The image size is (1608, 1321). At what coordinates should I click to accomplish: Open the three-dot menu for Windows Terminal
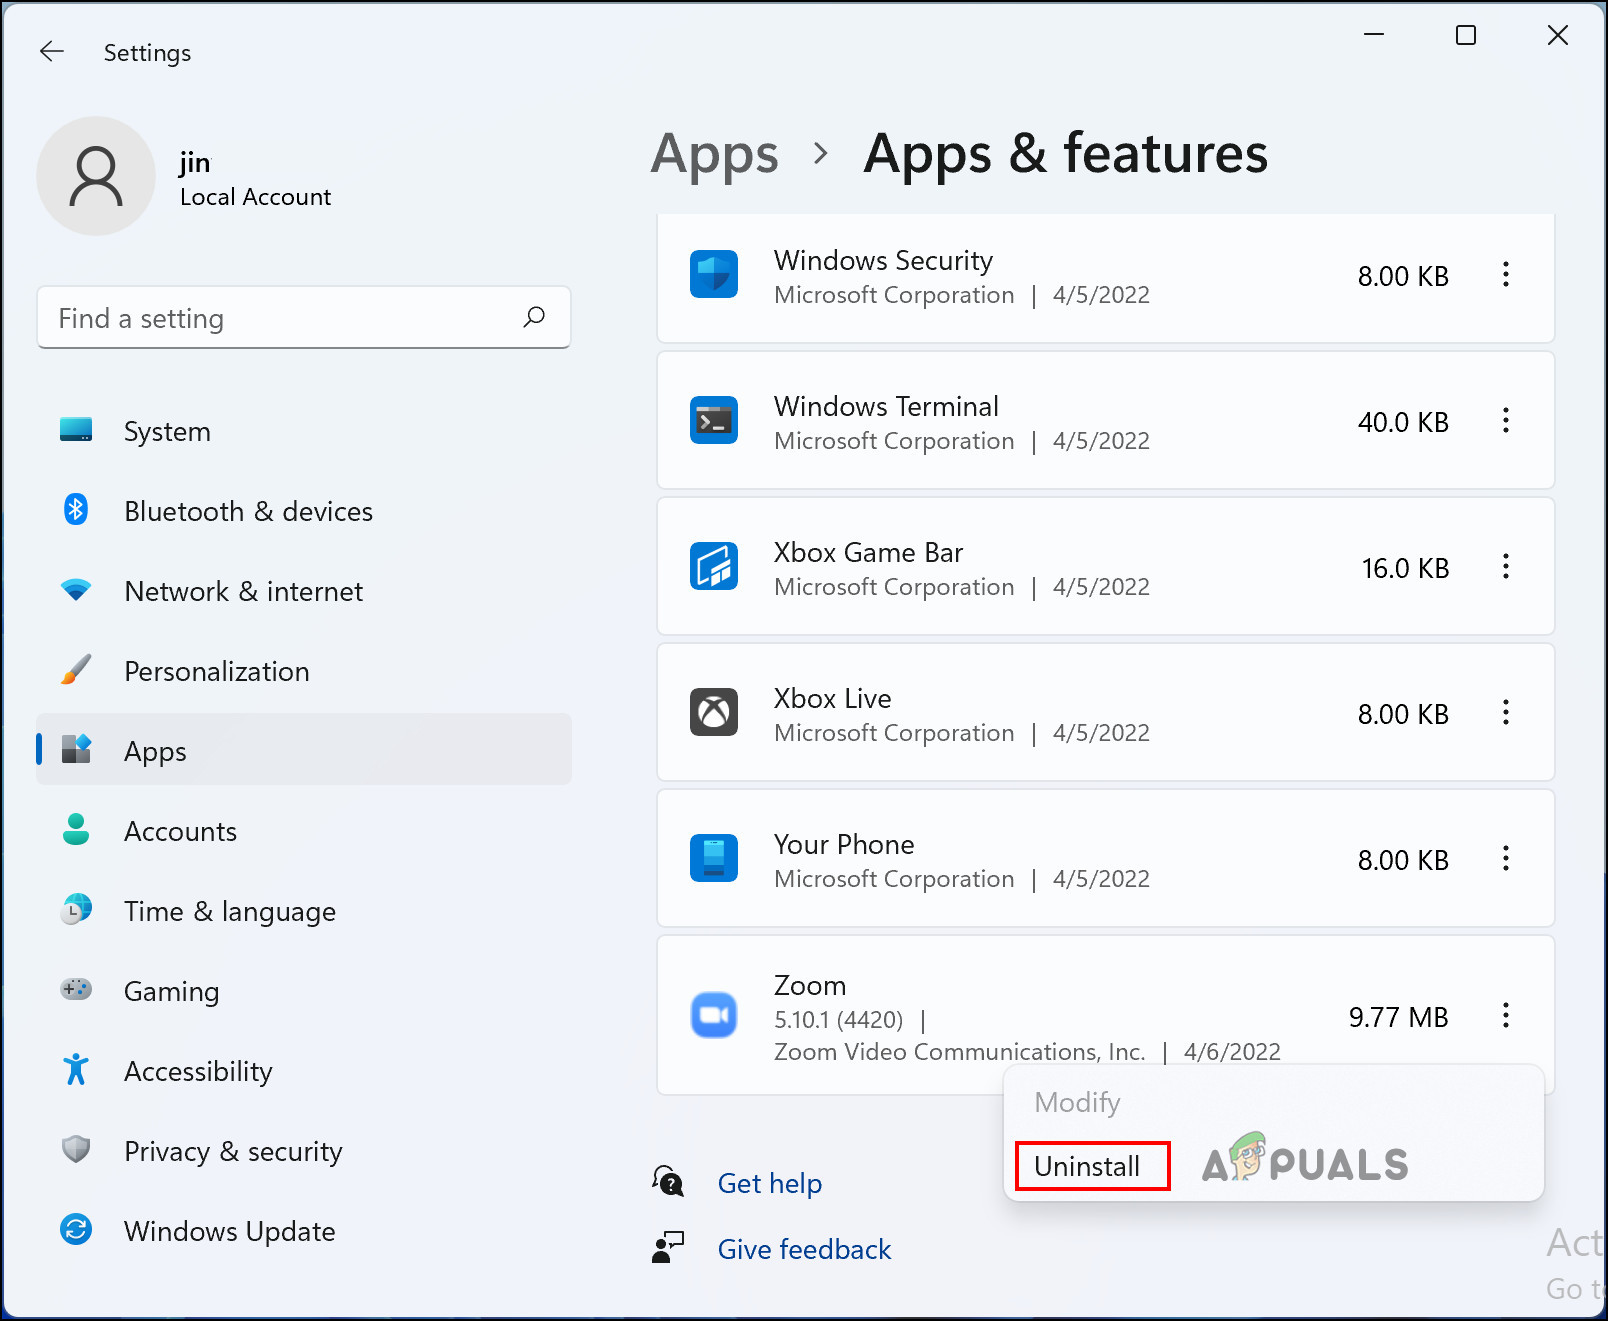(x=1506, y=421)
